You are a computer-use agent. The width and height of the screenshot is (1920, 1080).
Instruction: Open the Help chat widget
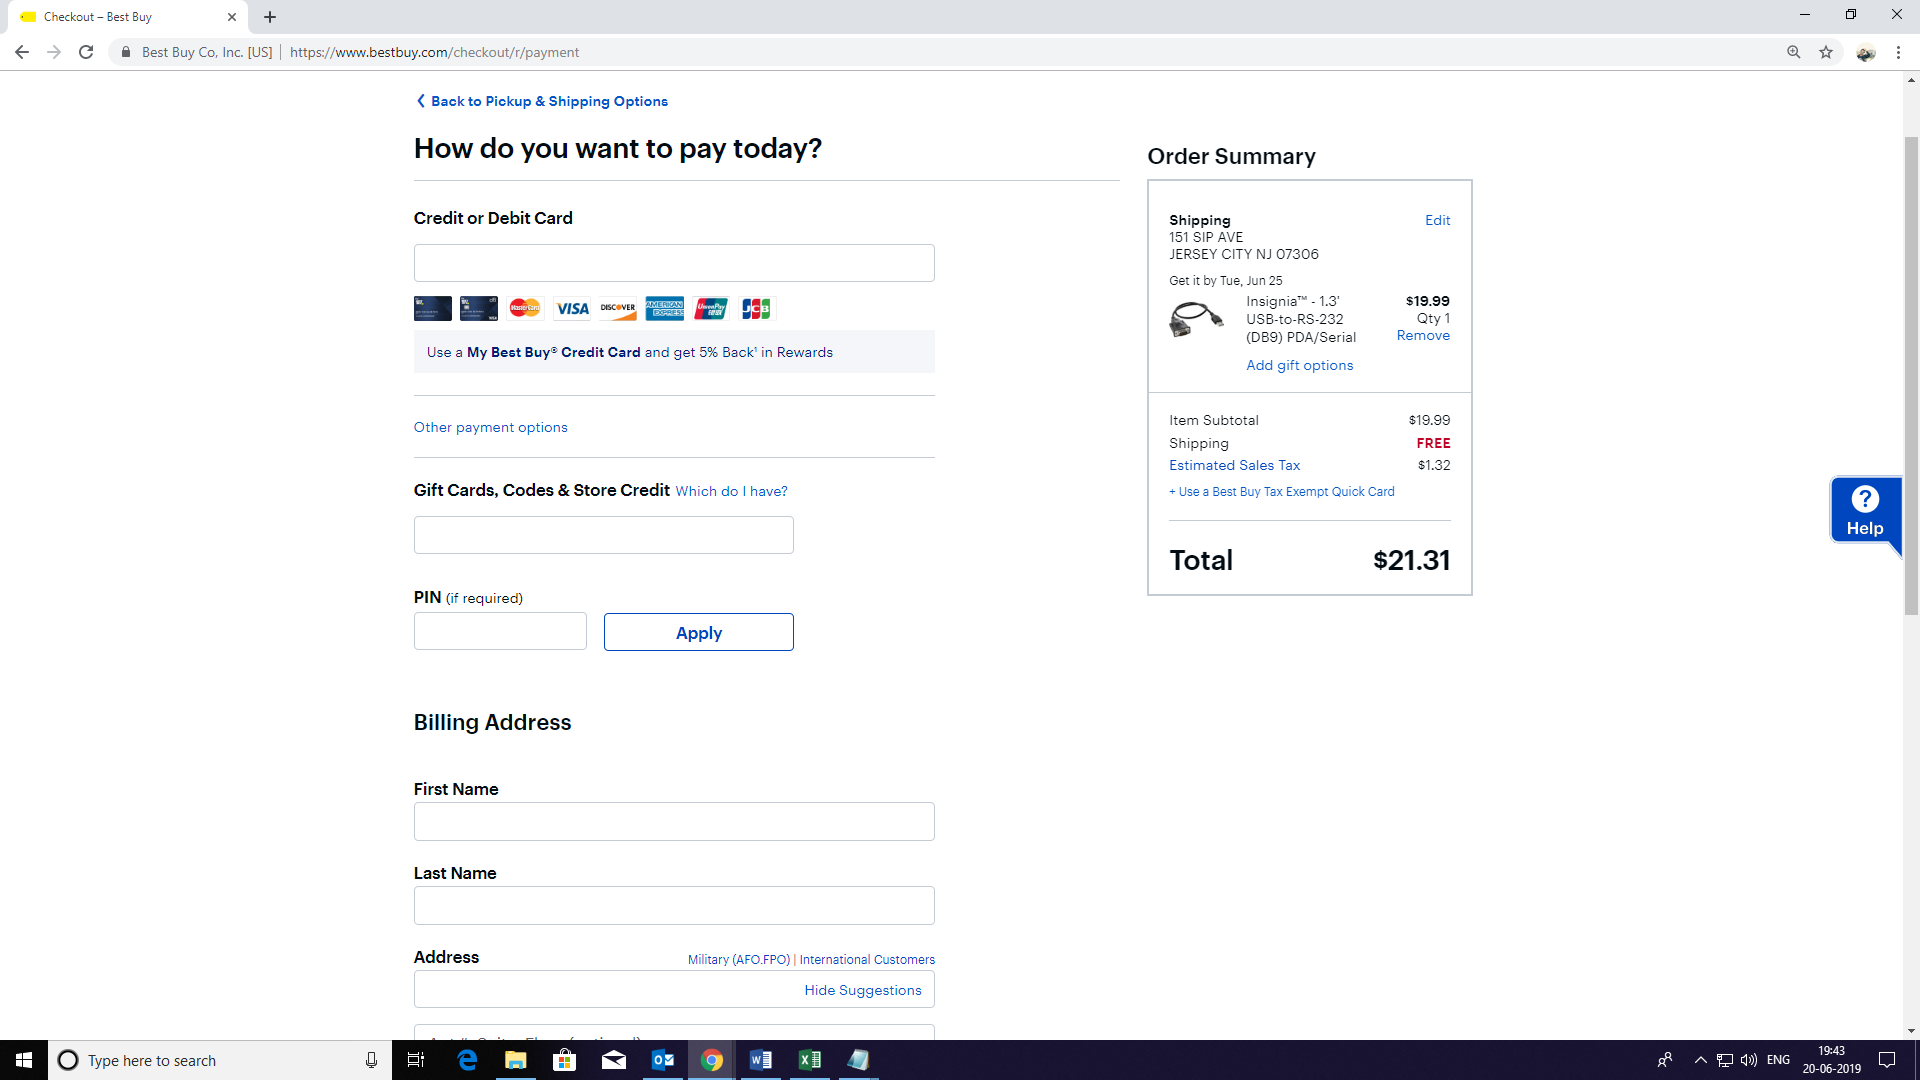(x=1864, y=510)
